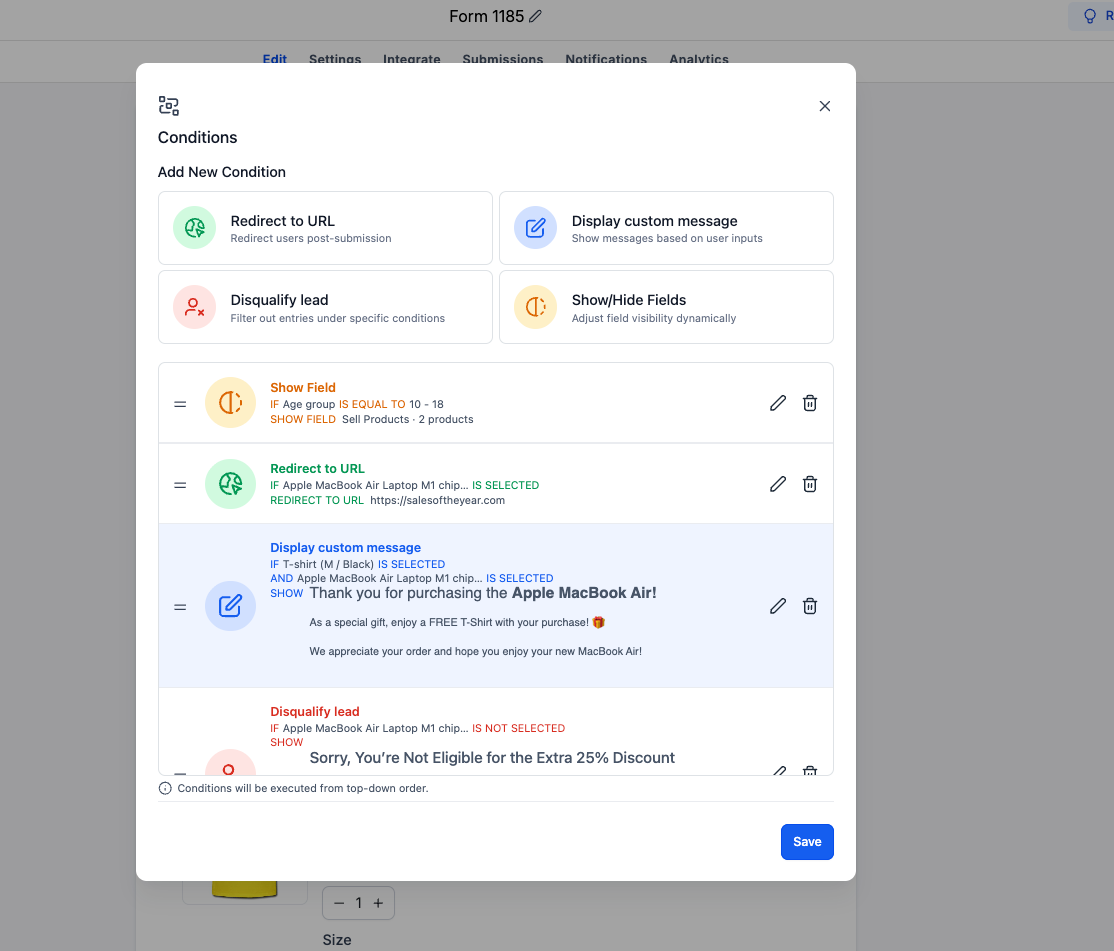The height and width of the screenshot is (951, 1114).
Task: Edit the Redirect to URL condition
Action: click(x=778, y=484)
